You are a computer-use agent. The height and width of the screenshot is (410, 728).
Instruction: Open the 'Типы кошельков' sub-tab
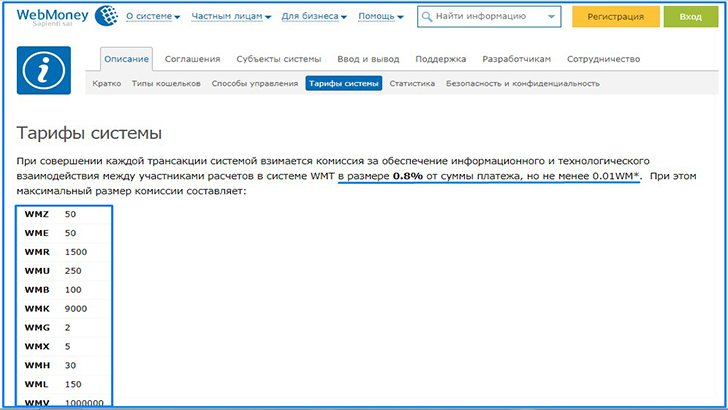166,84
